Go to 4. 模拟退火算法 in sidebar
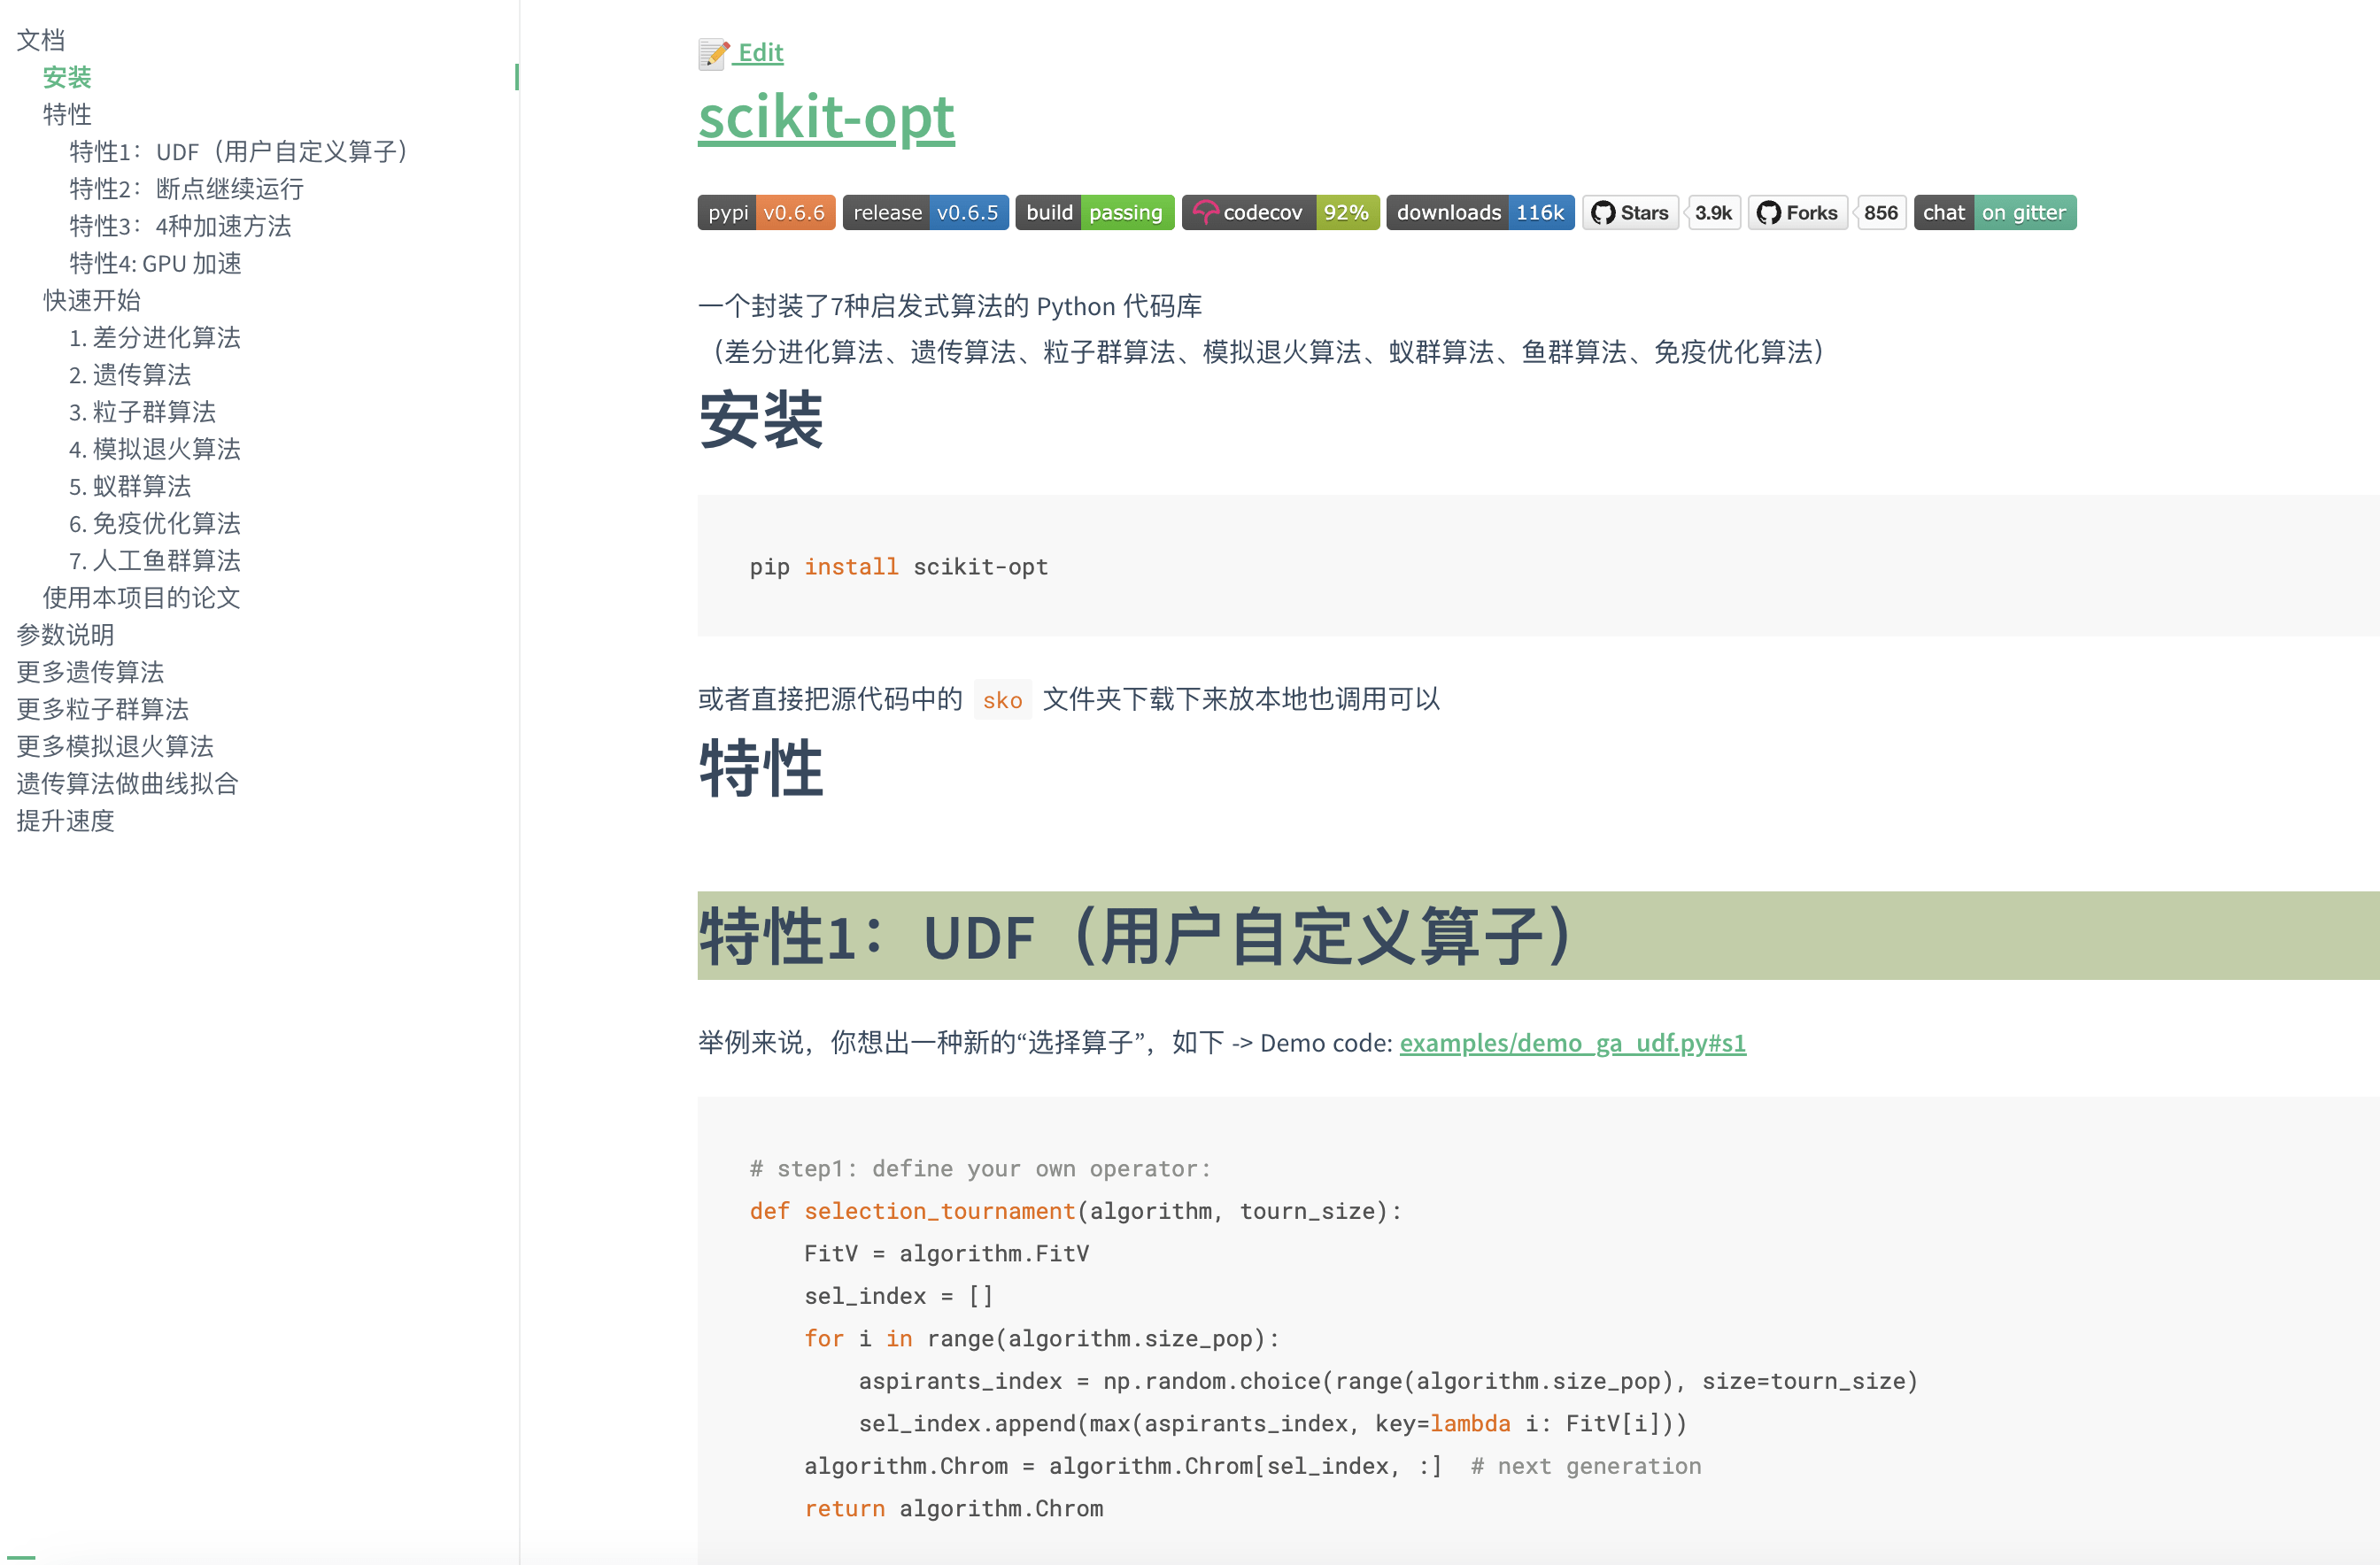The height and width of the screenshot is (1565, 2380). click(155, 449)
